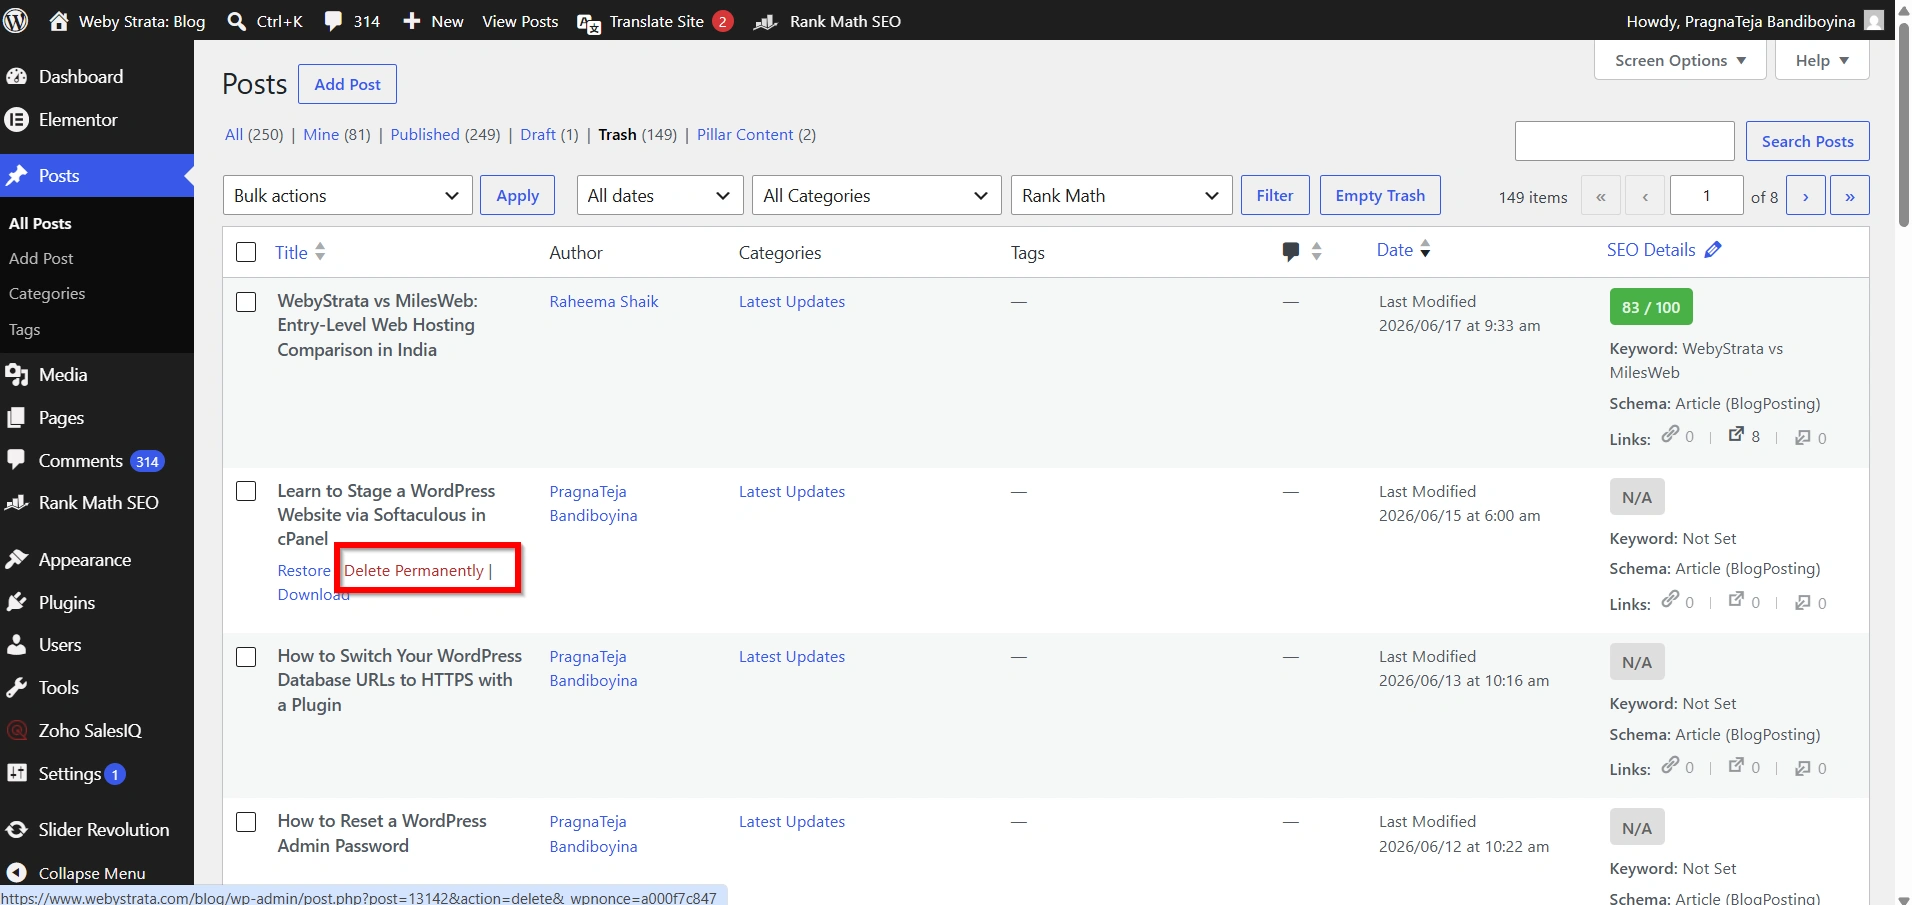Toggle the select-all checkbox in table header
Screen dimensions: 1912x905
[246, 252]
